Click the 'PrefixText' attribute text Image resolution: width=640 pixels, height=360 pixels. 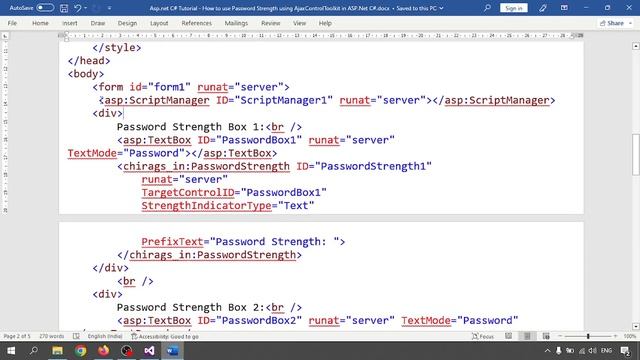pos(172,242)
